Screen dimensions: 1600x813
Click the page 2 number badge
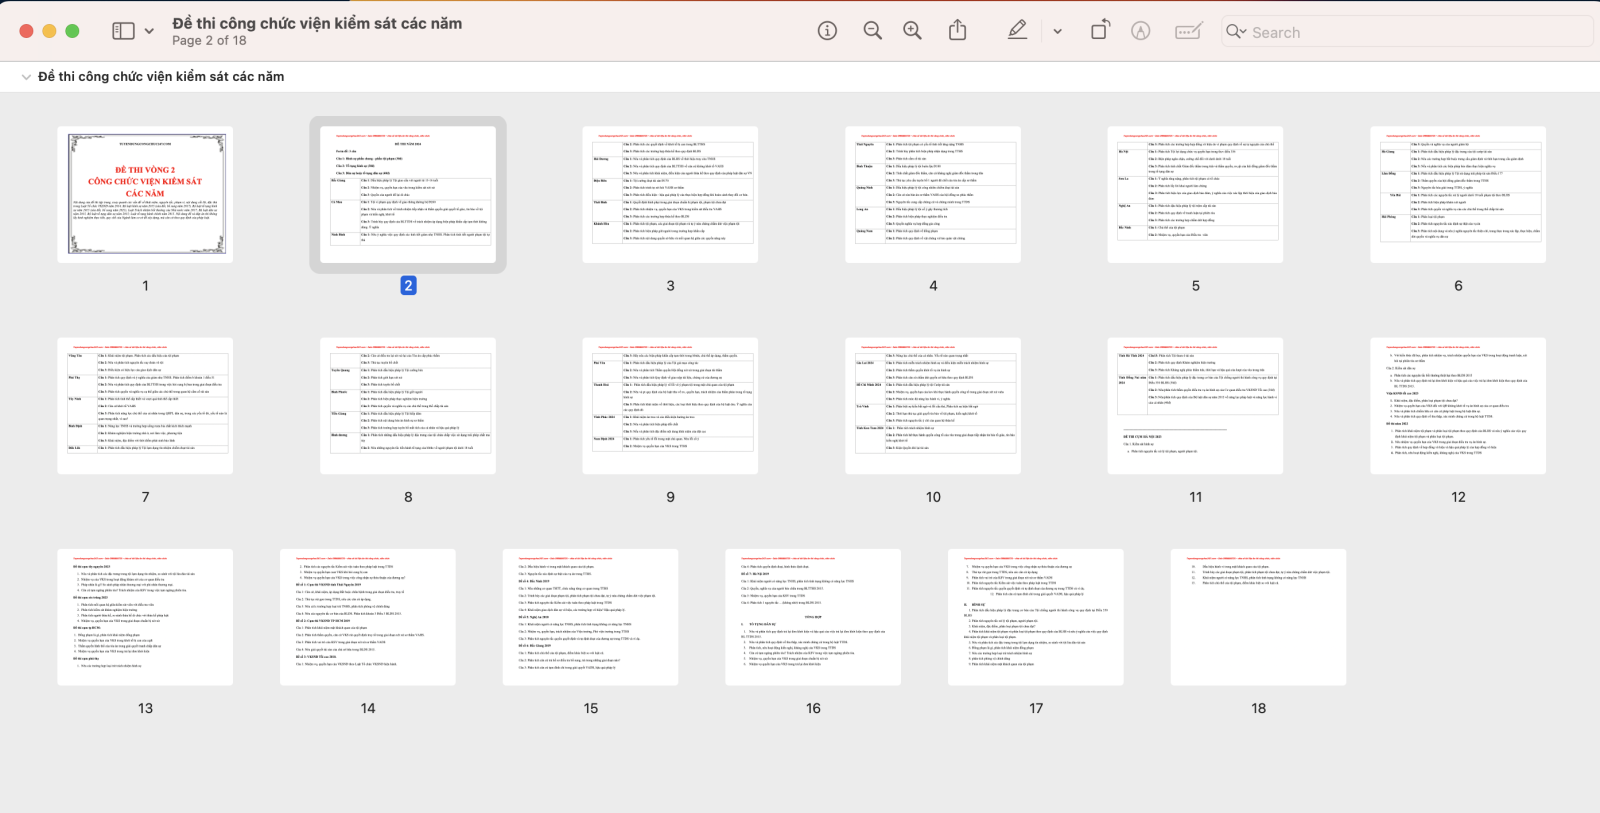408,286
